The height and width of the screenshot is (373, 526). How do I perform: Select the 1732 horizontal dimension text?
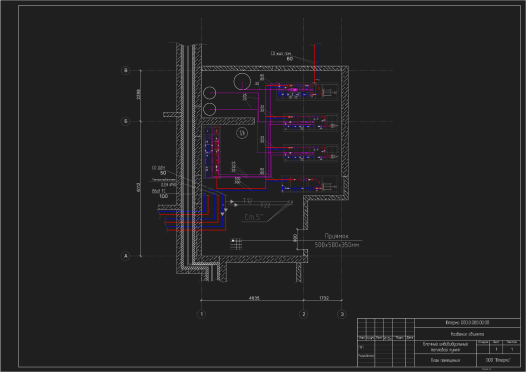[x=324, y=298]
